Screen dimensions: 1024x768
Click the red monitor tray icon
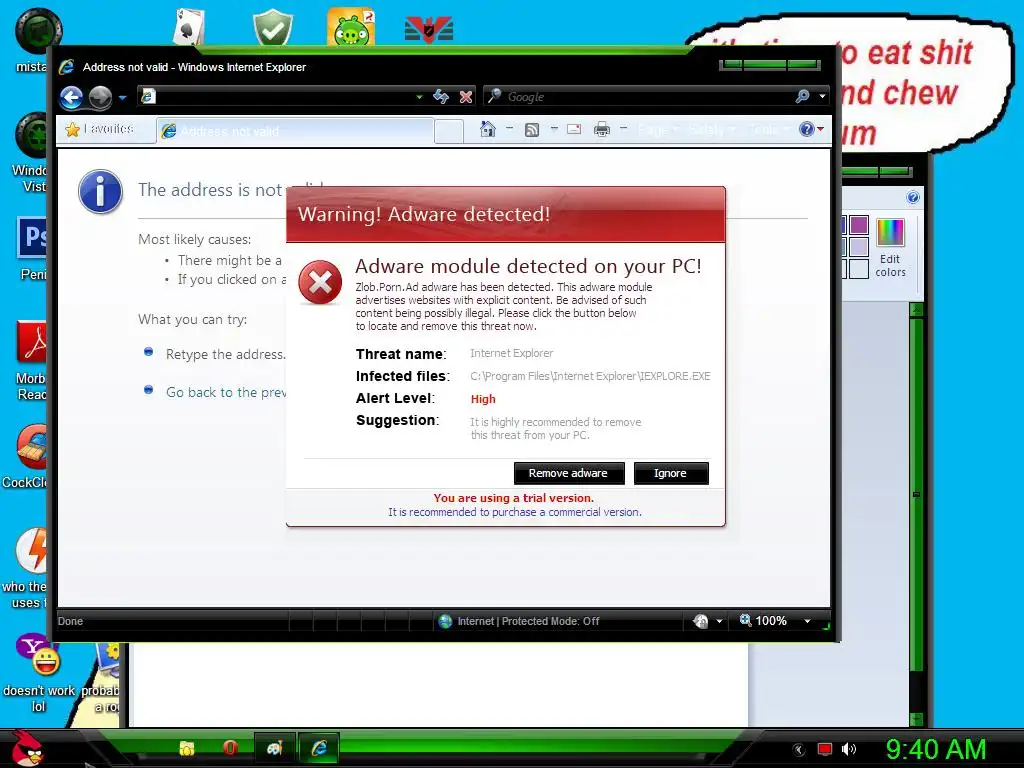tap(825, 749)
